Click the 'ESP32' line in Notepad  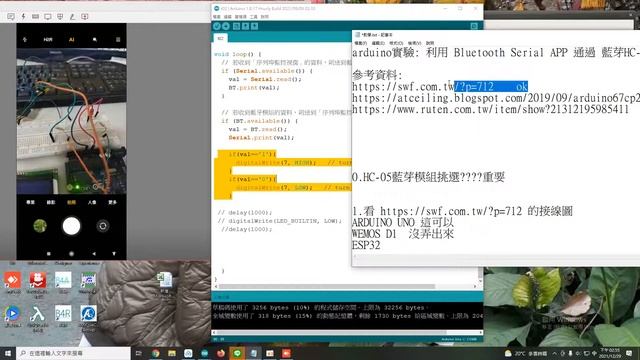[366, 245]
